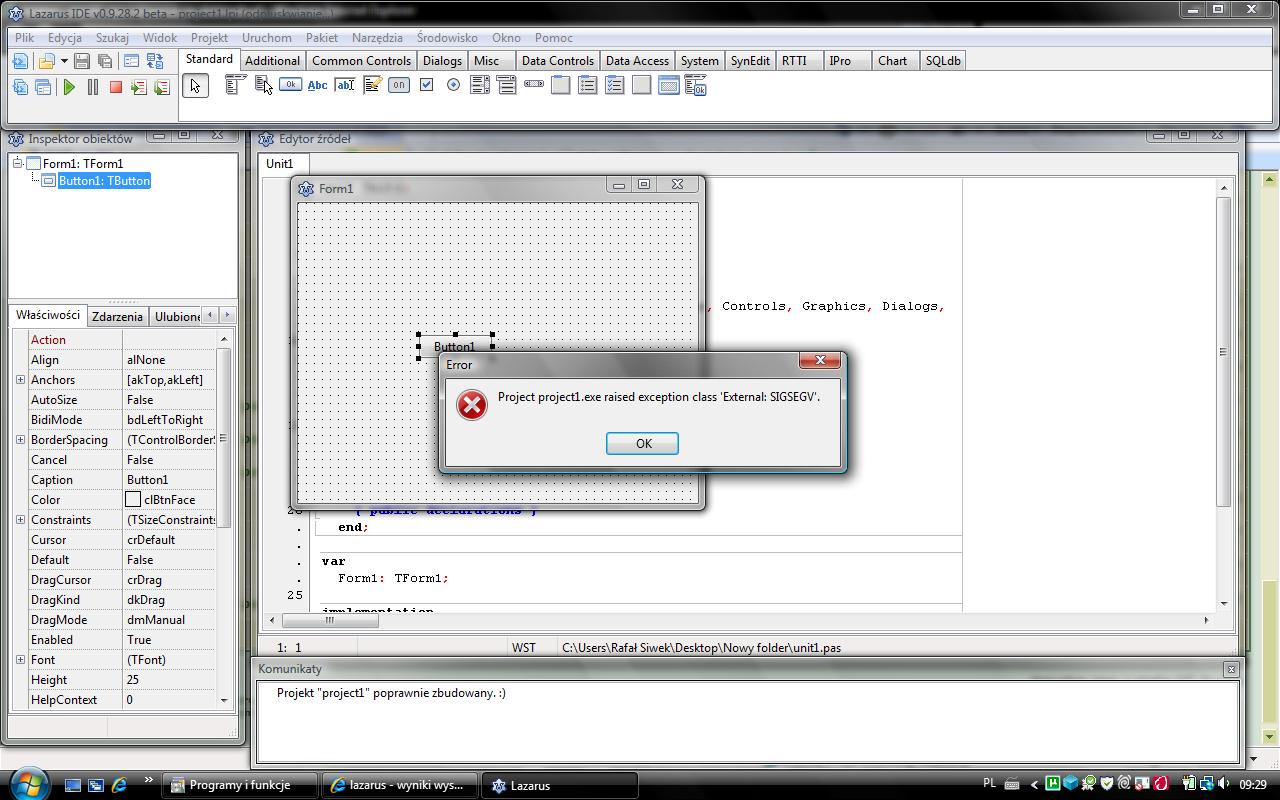The image size is (1280, 800).
Task: Click the Windows Start orb
Action: tap(28, 782)
